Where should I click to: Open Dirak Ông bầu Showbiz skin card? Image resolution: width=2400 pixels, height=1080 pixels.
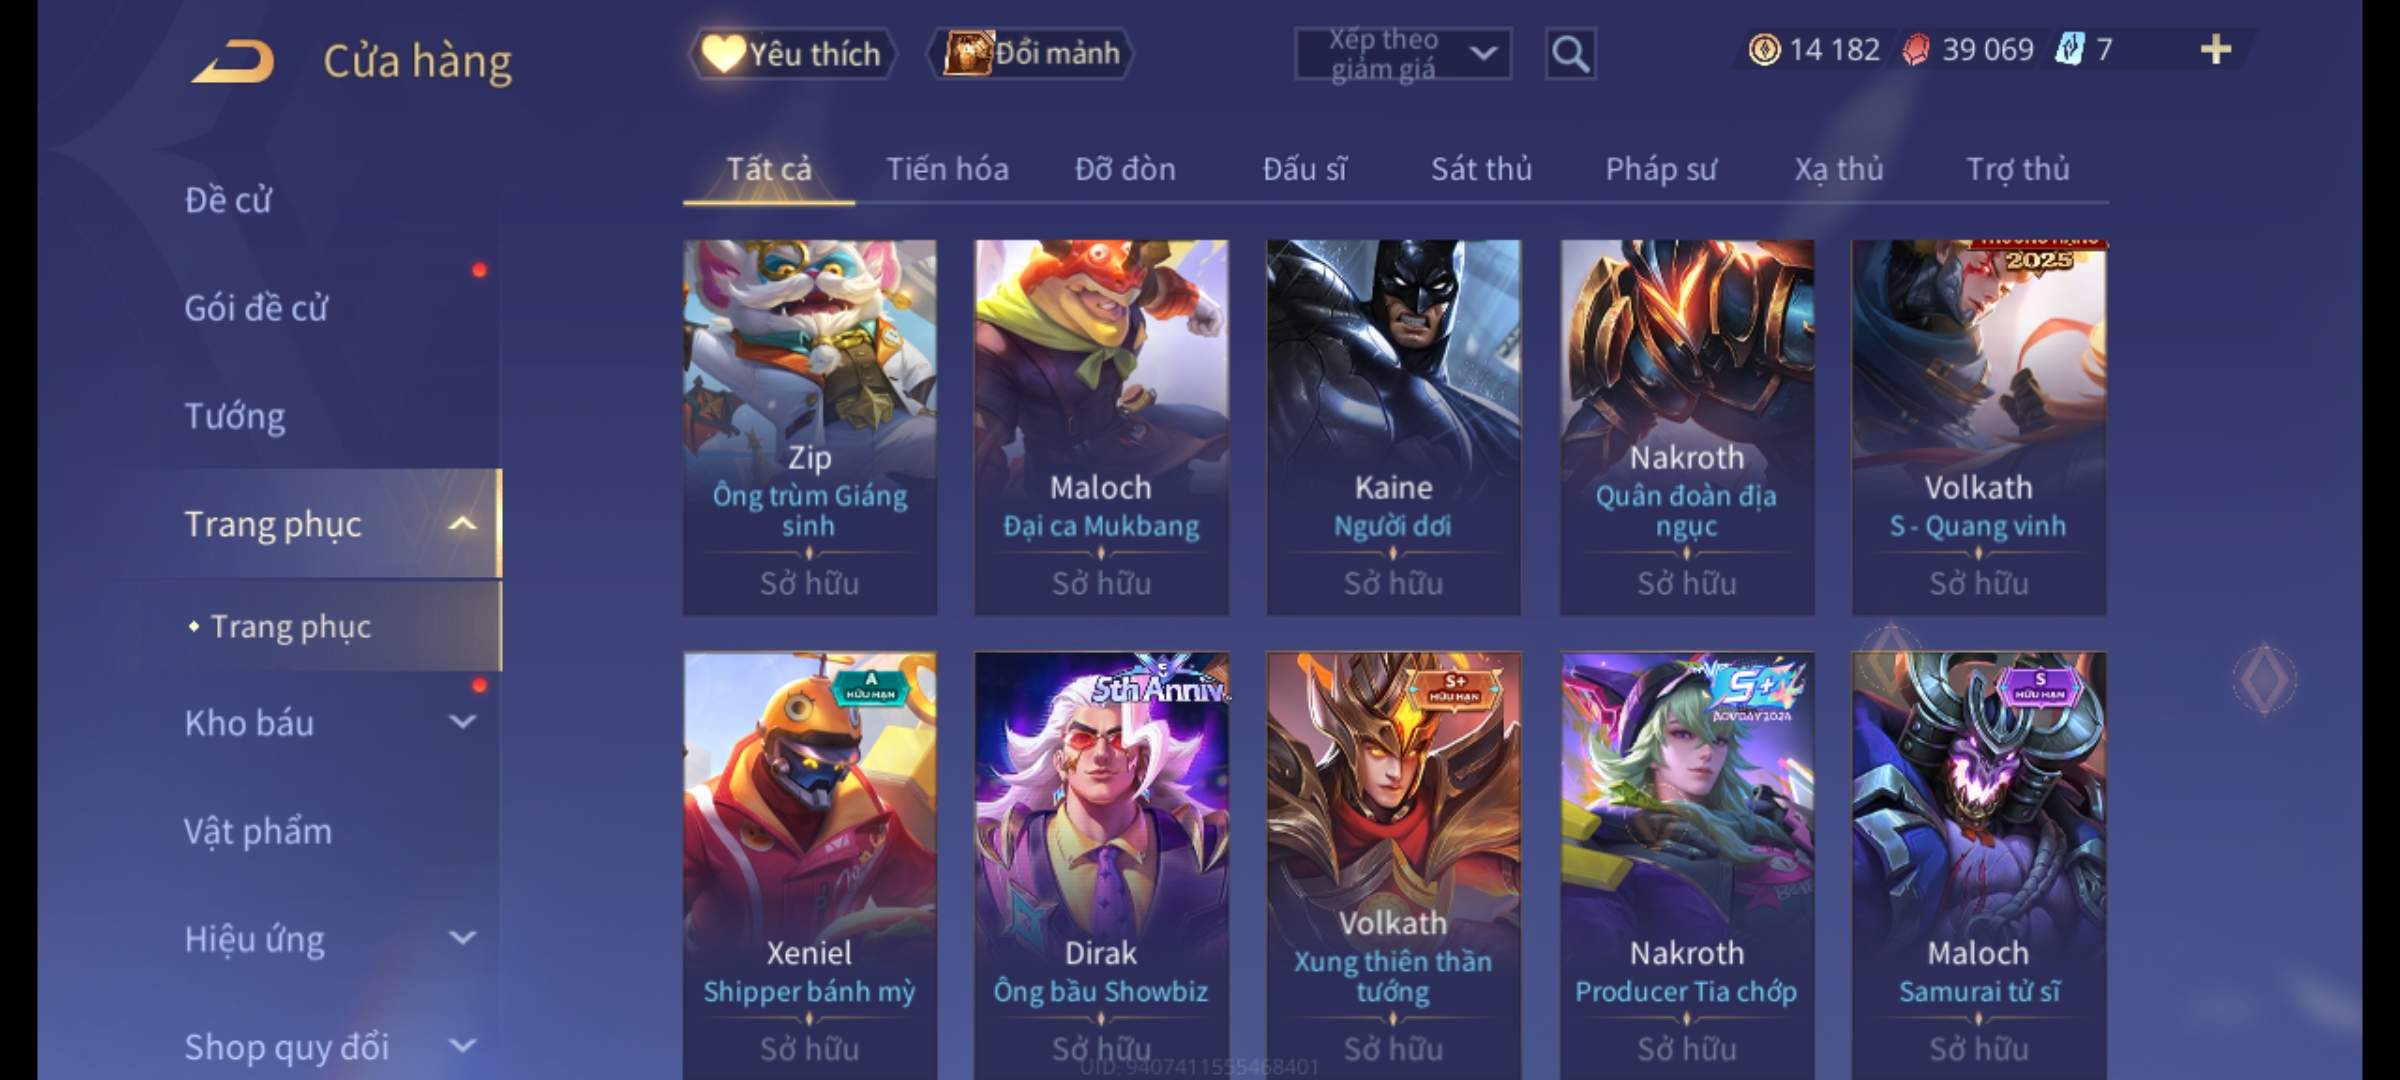(x=1101, y=865)
